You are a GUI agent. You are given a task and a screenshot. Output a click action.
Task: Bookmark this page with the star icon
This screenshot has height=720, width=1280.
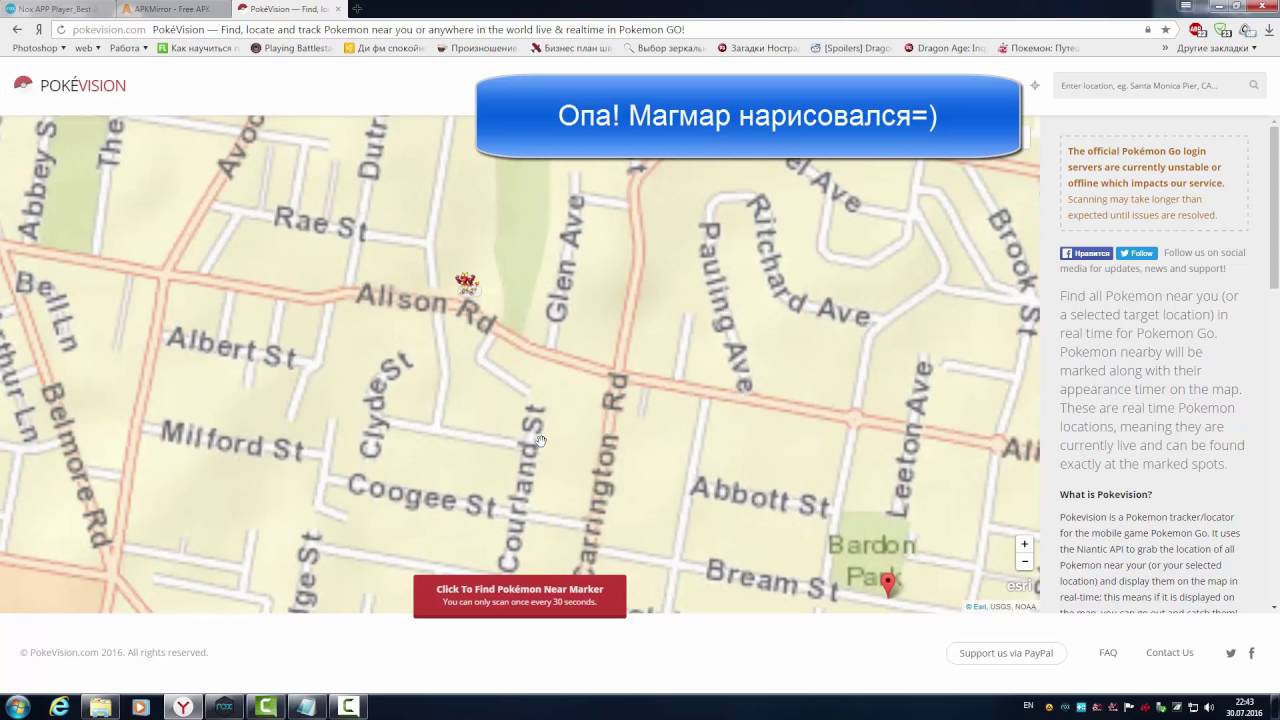(1165, 29)
